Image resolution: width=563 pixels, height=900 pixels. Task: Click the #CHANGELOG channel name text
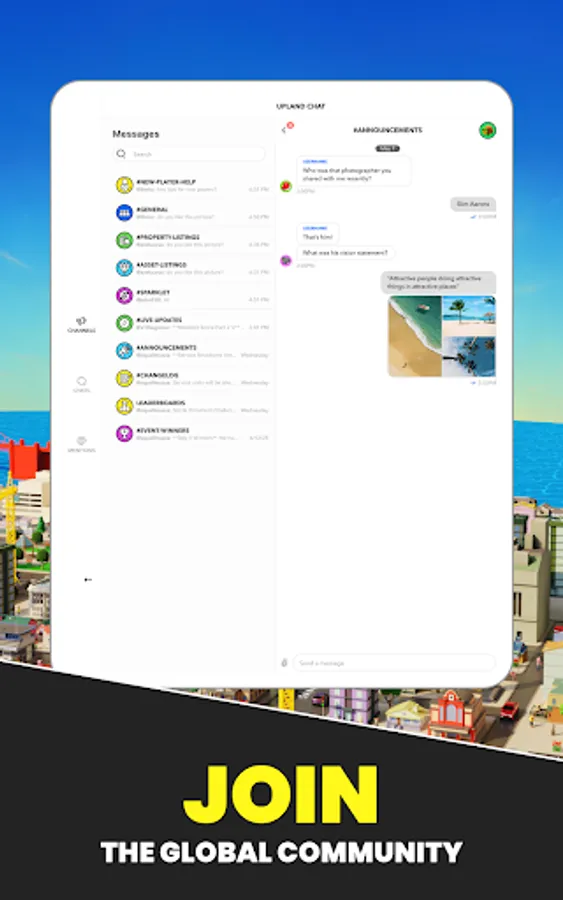point(157,375)
